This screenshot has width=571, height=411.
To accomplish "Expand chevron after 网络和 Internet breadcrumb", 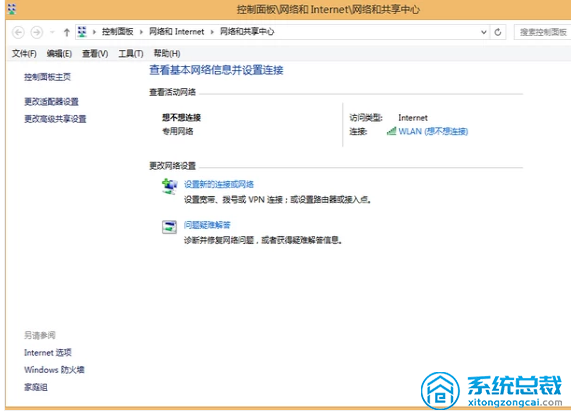I will (x=212, y=32).
